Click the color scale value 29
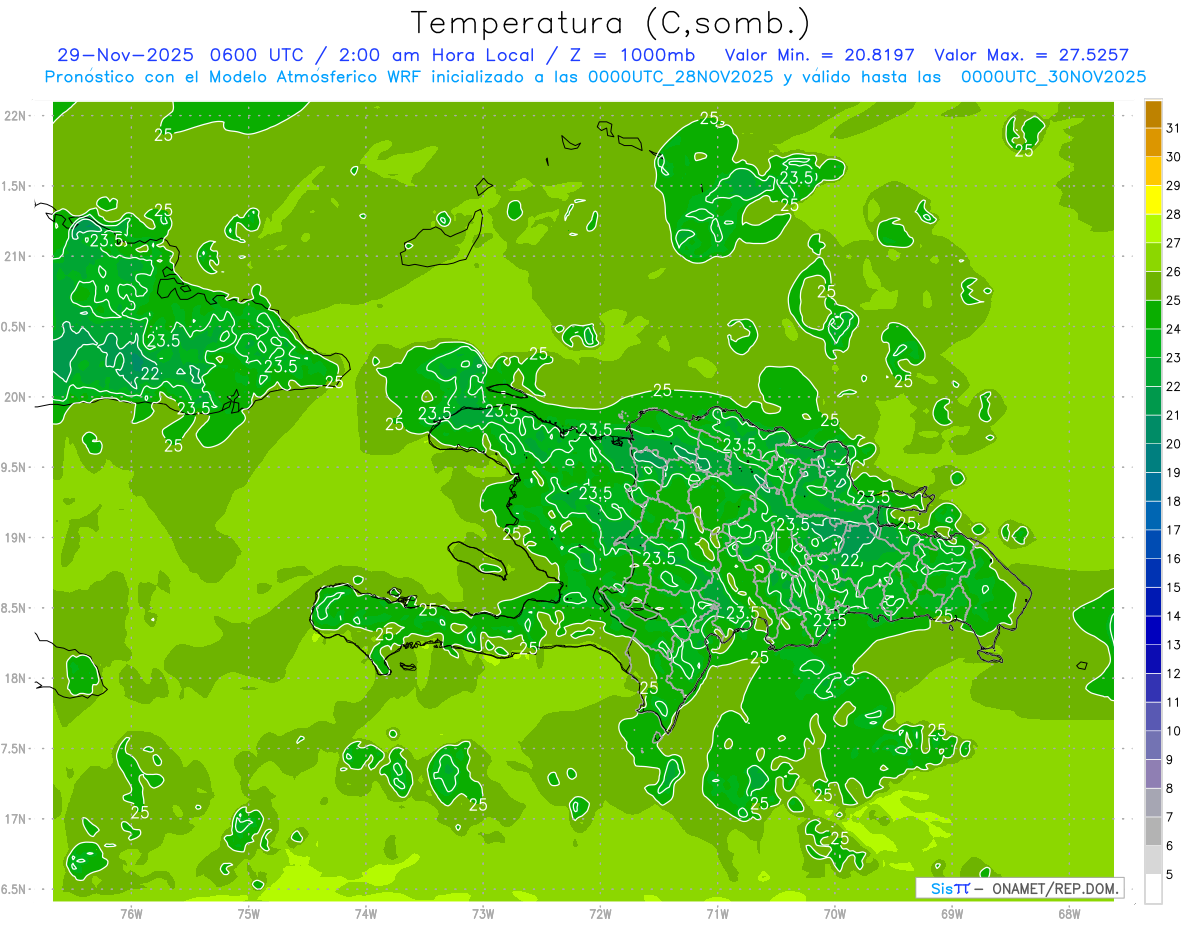The image size is (1200, 927). [x=1173, y=185]
